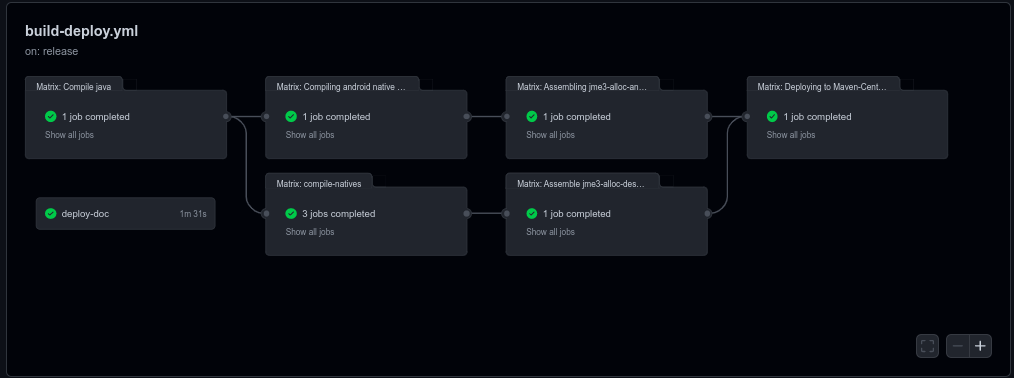Zoom in with the plus button
This screenshot has width=1014, height=378.
980,346
